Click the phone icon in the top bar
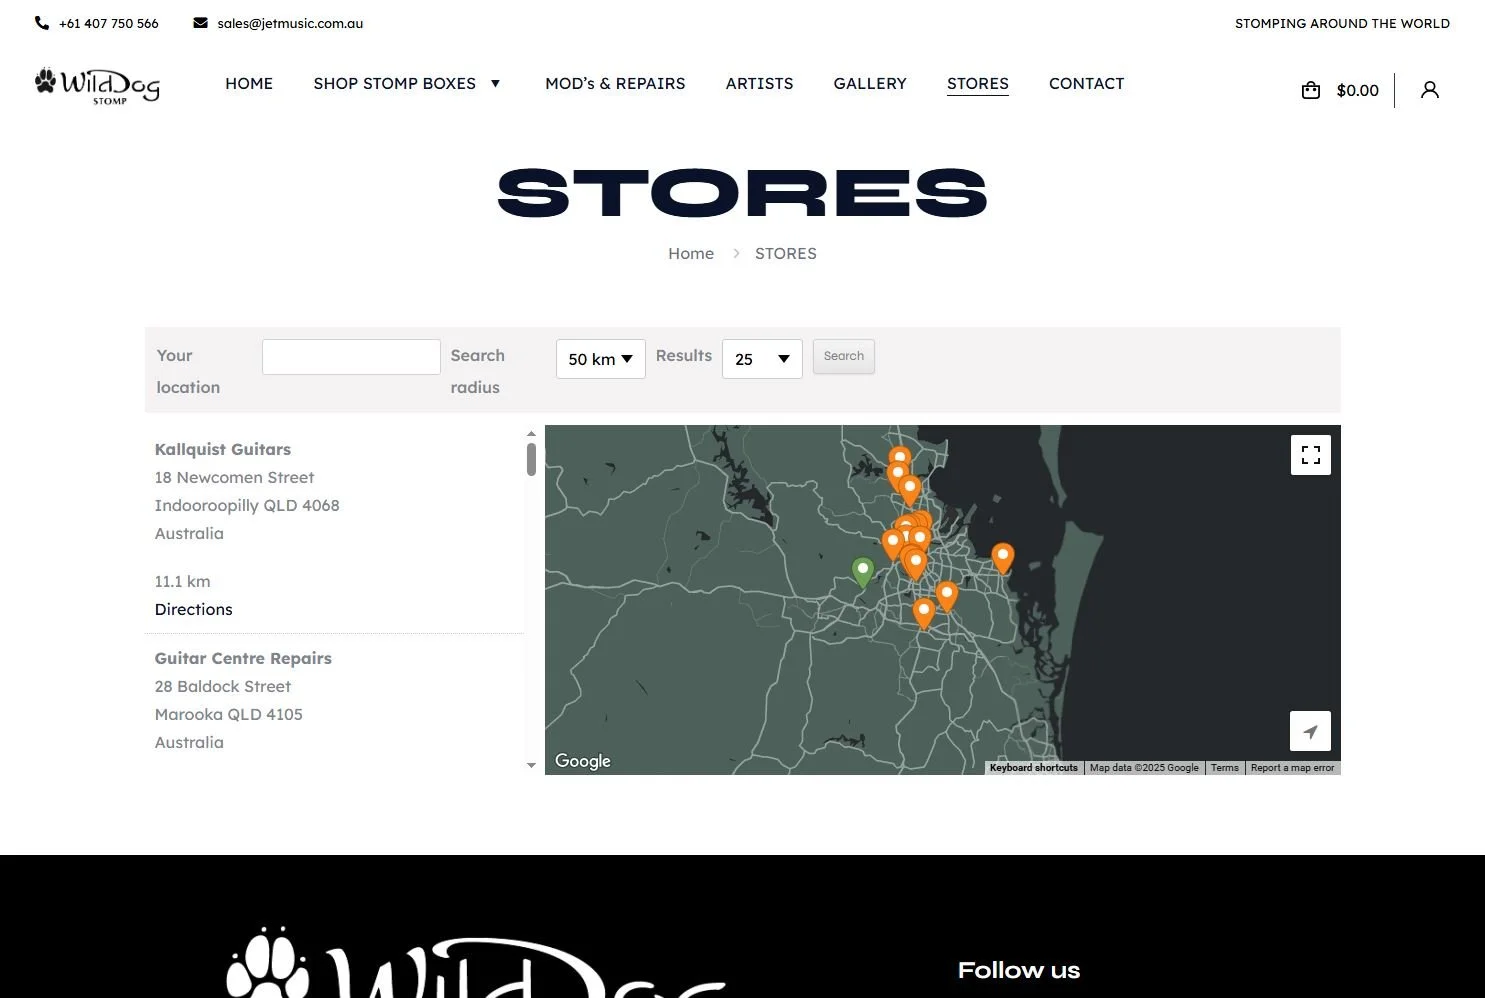 42,23
